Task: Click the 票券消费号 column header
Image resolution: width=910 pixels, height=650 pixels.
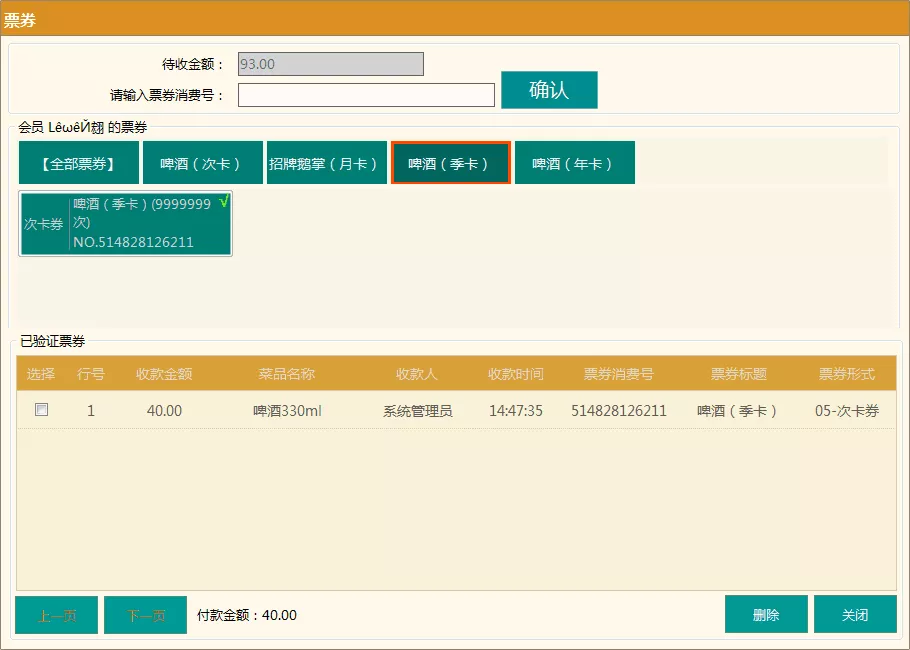Action: (618, 374)
